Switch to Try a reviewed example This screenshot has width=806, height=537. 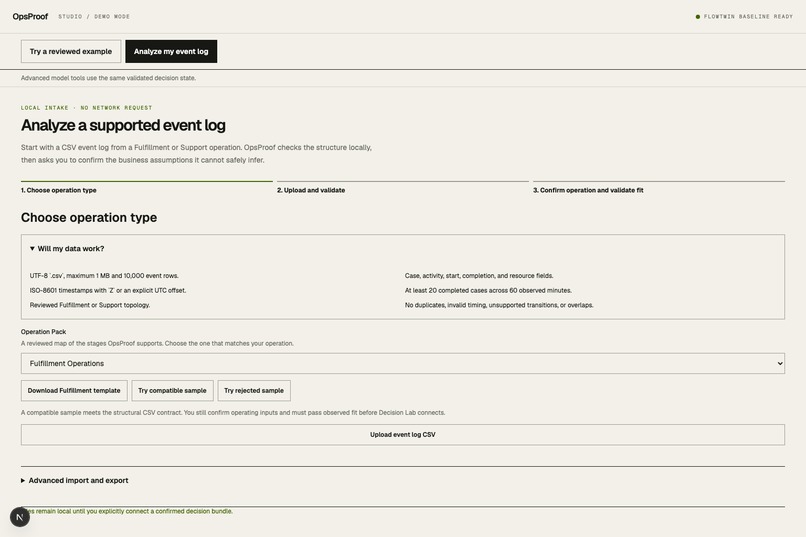tap(71, 51)
